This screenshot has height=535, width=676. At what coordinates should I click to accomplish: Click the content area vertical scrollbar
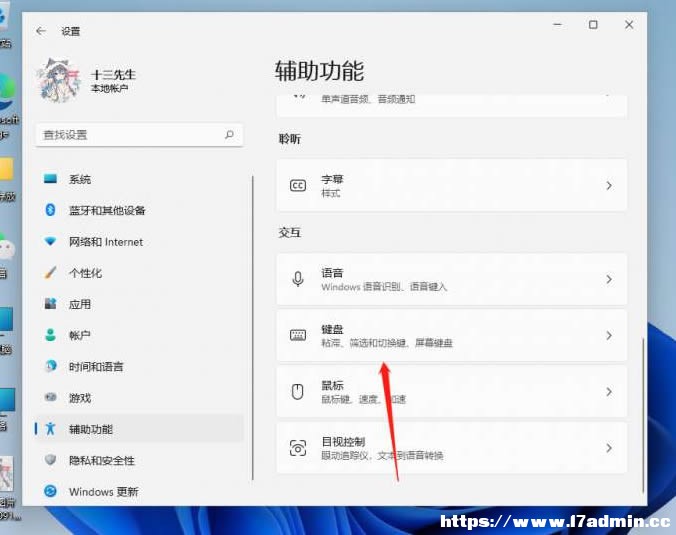642,415
